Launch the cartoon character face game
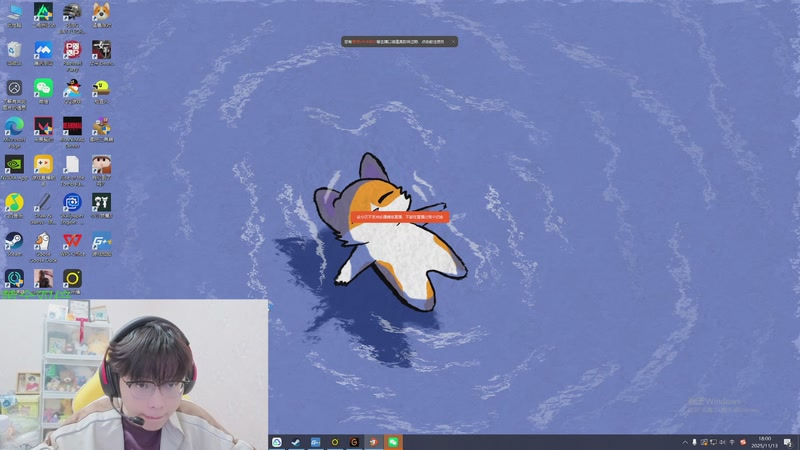800x450 pixels. [101, 169]
